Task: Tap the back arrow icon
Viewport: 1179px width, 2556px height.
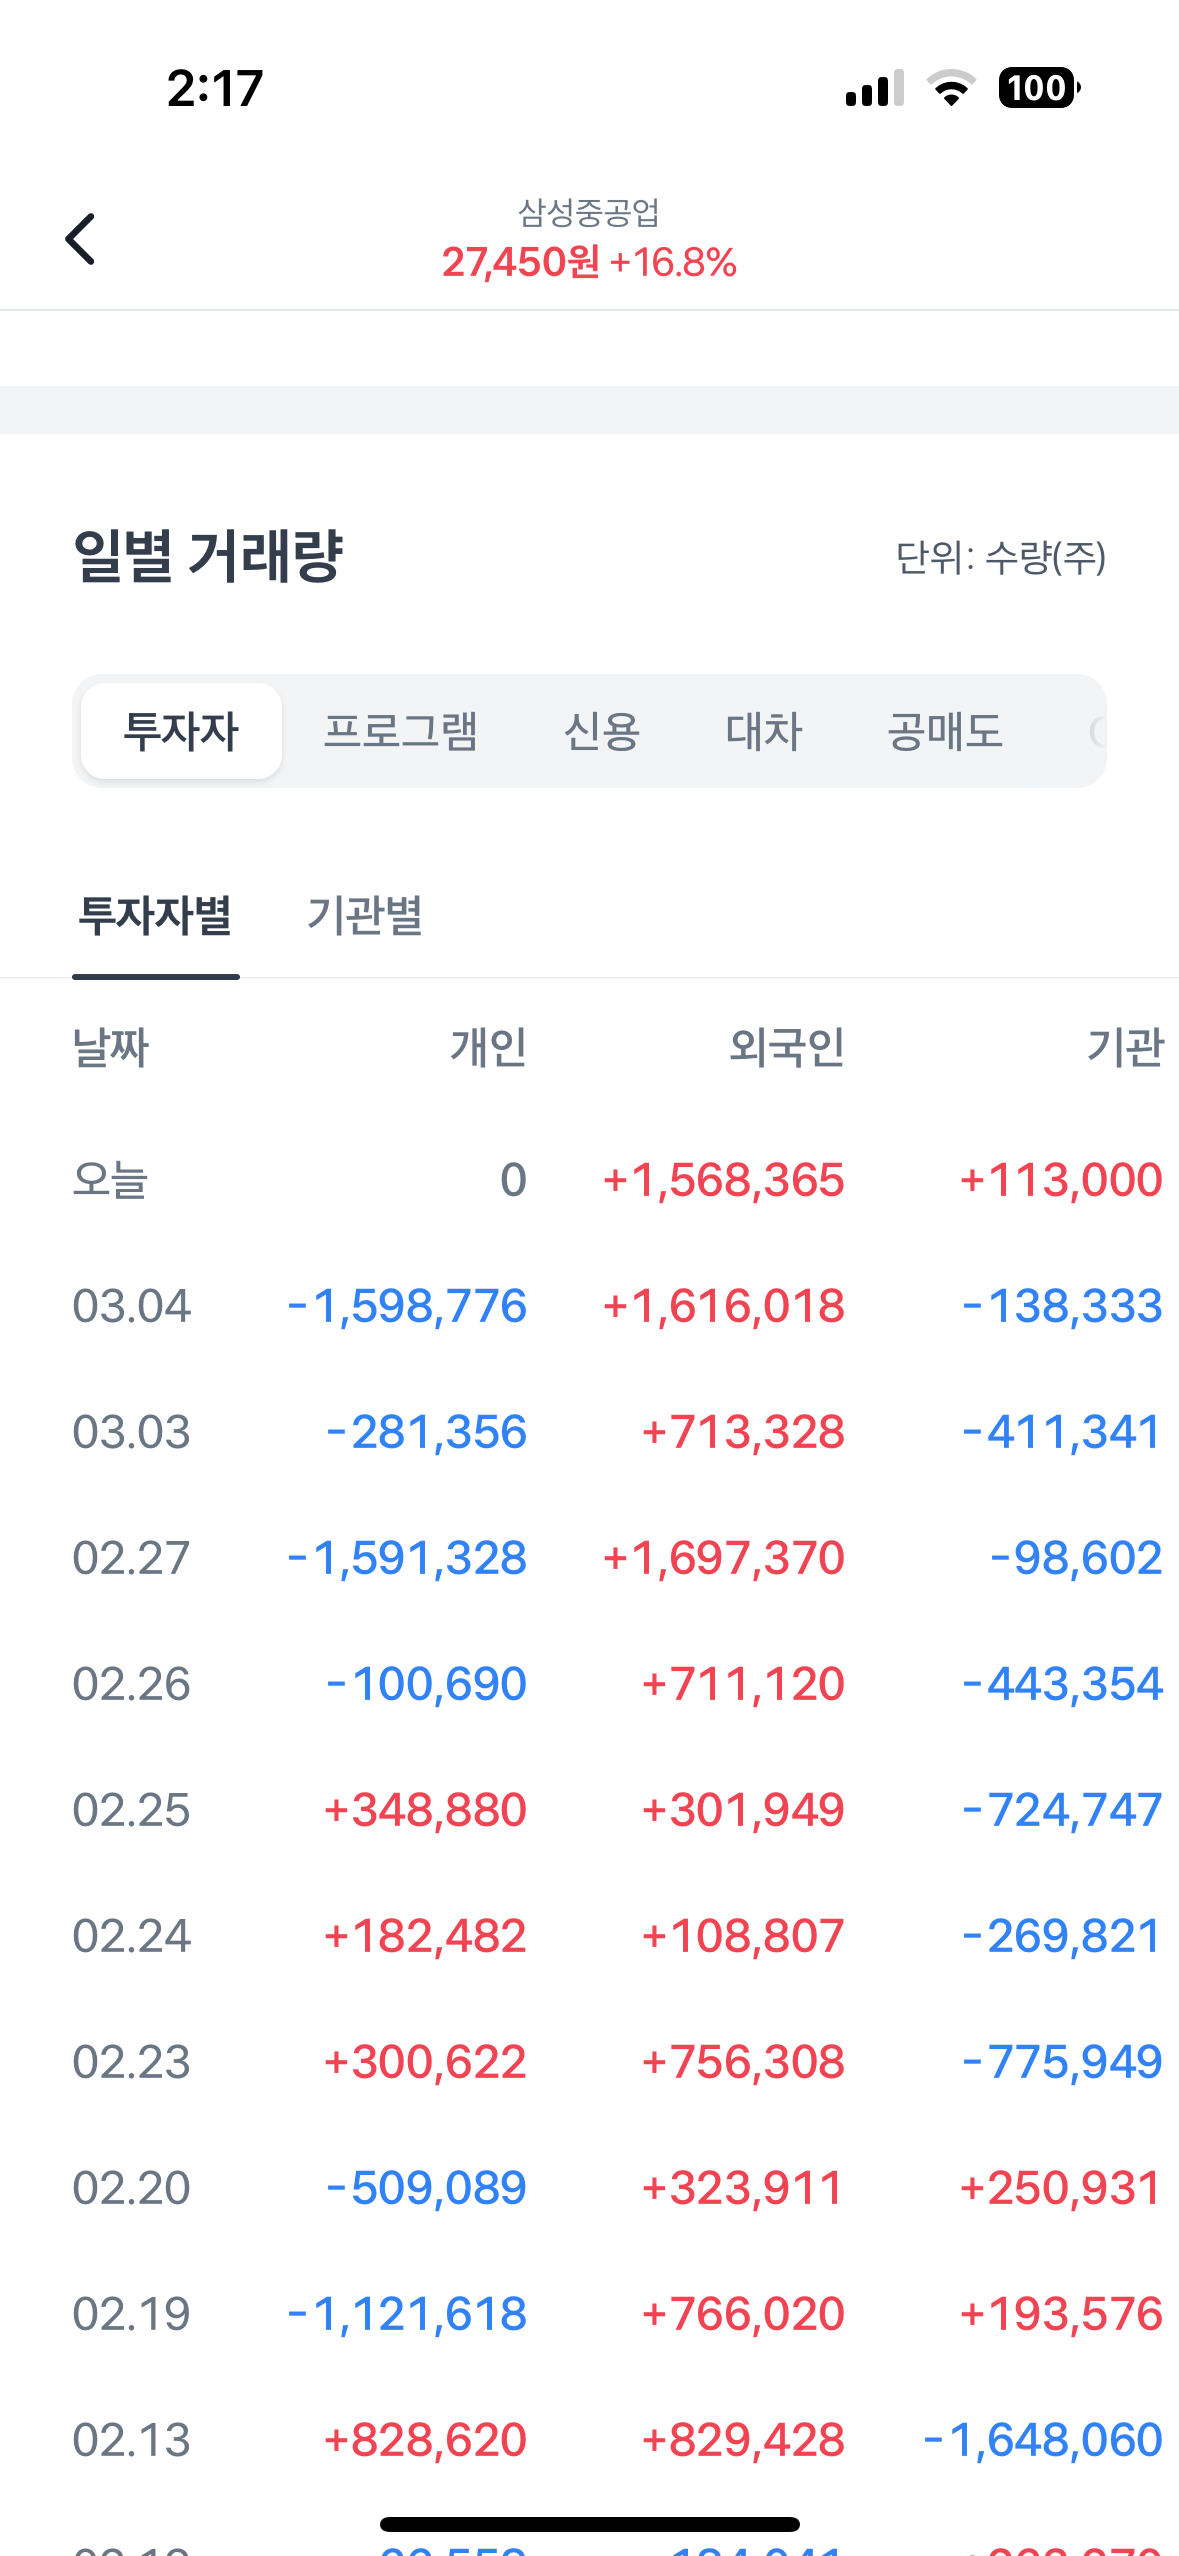Action: tap(80, 239)
